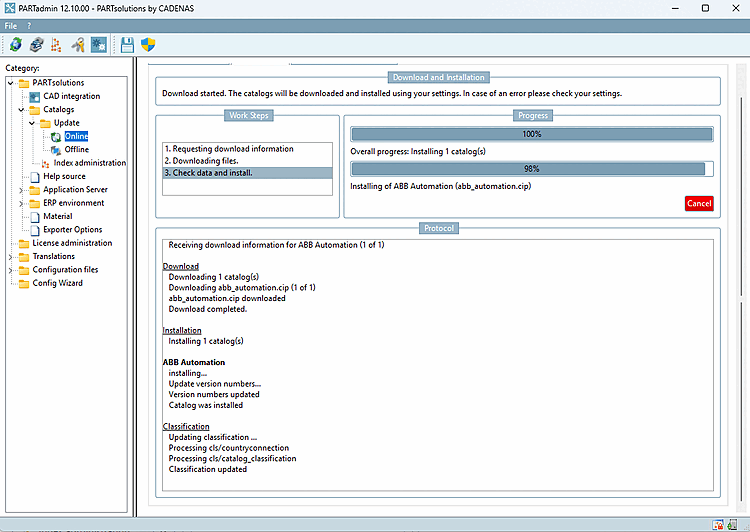
Task: Collapse the Catalogs folder
Action: pos(21,110)
